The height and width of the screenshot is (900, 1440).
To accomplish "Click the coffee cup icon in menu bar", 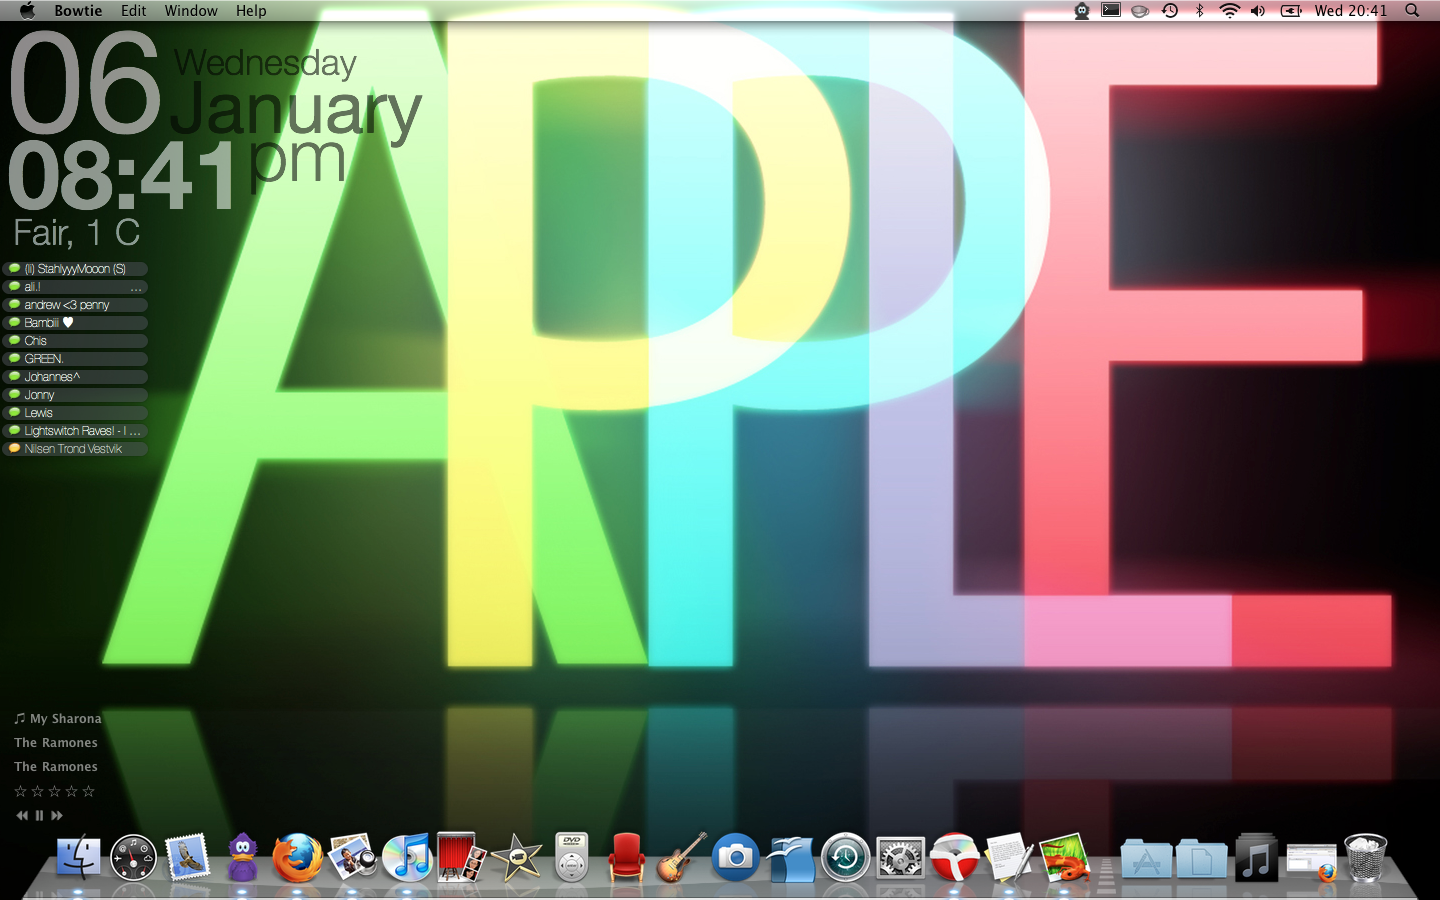I will (1140, 11).
